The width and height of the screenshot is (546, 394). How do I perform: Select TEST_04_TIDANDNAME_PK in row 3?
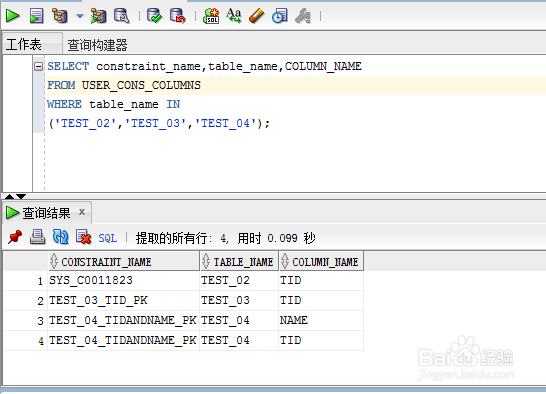point(123,320)
